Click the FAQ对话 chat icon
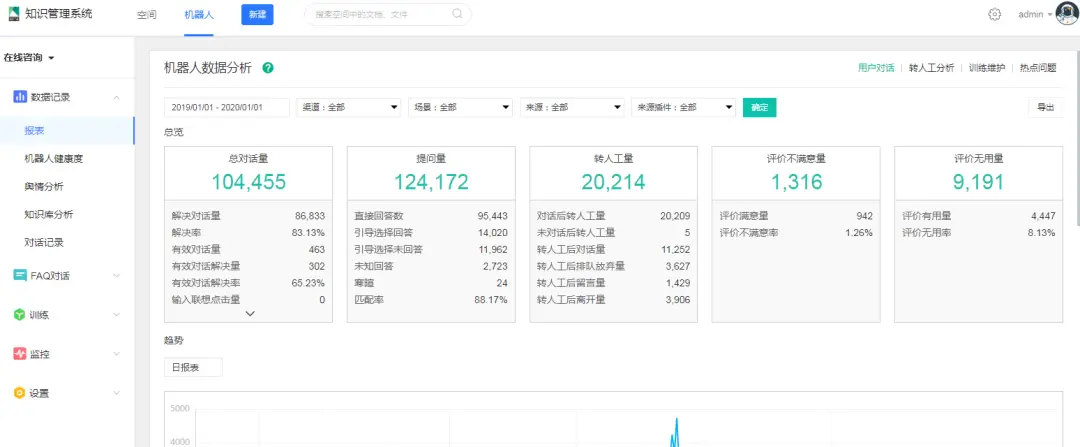Image resolution: width=1080 pixels, height=447 pixels. click(x=19, y=275)
